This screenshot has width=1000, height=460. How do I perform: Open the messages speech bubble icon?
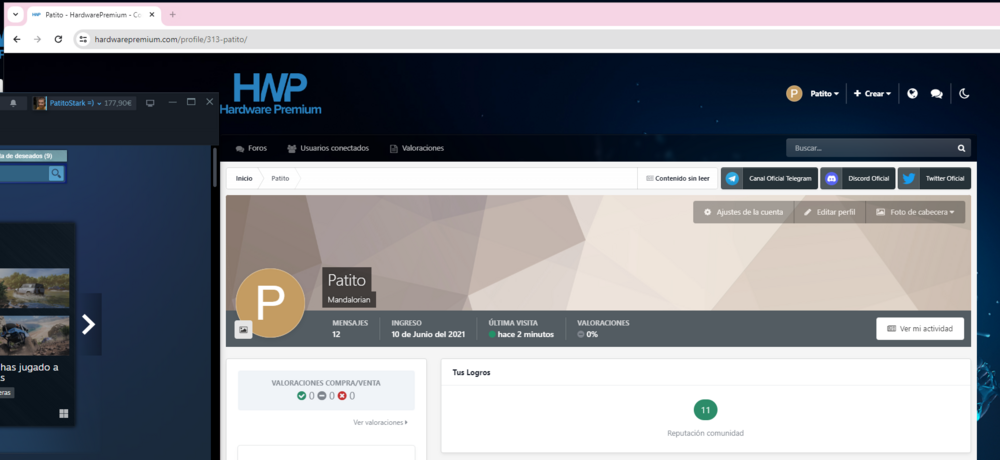(936, 94)
